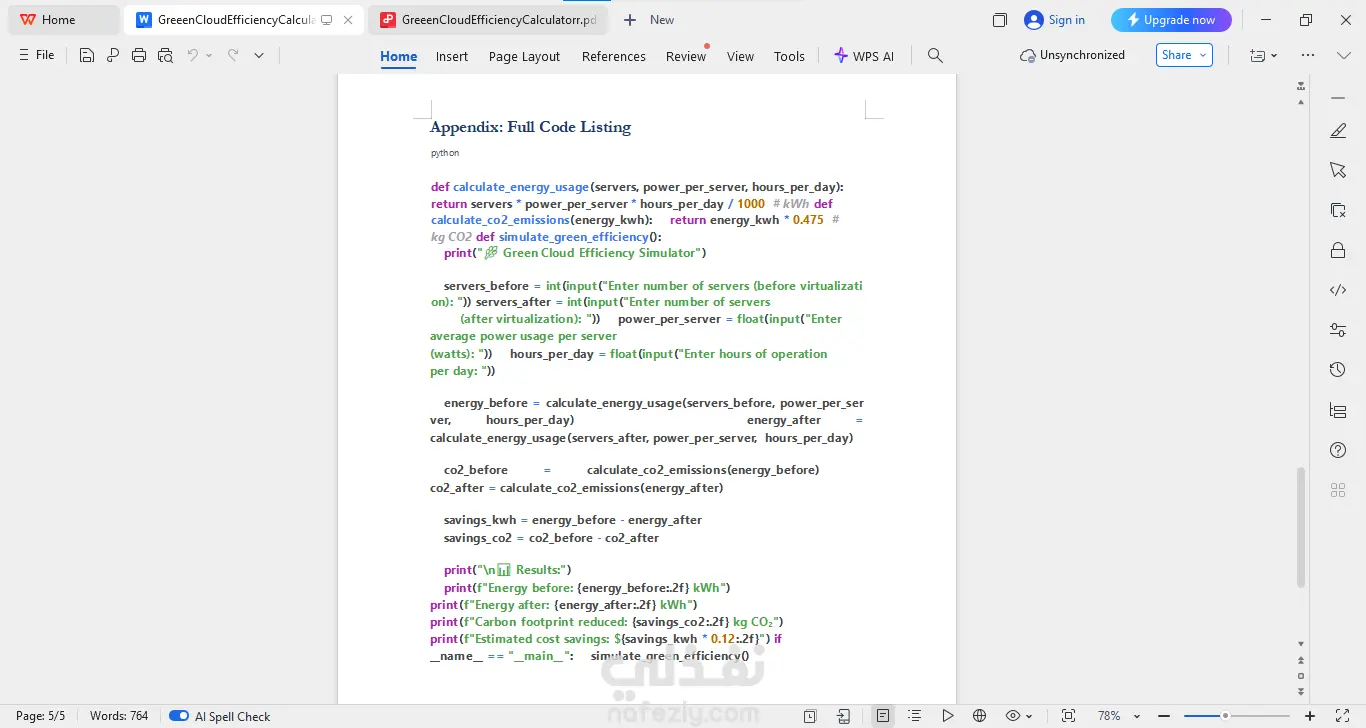This screenshot has width=1366, height=728.
Task: Switch to the print layout view
Action: pos(882,716)
